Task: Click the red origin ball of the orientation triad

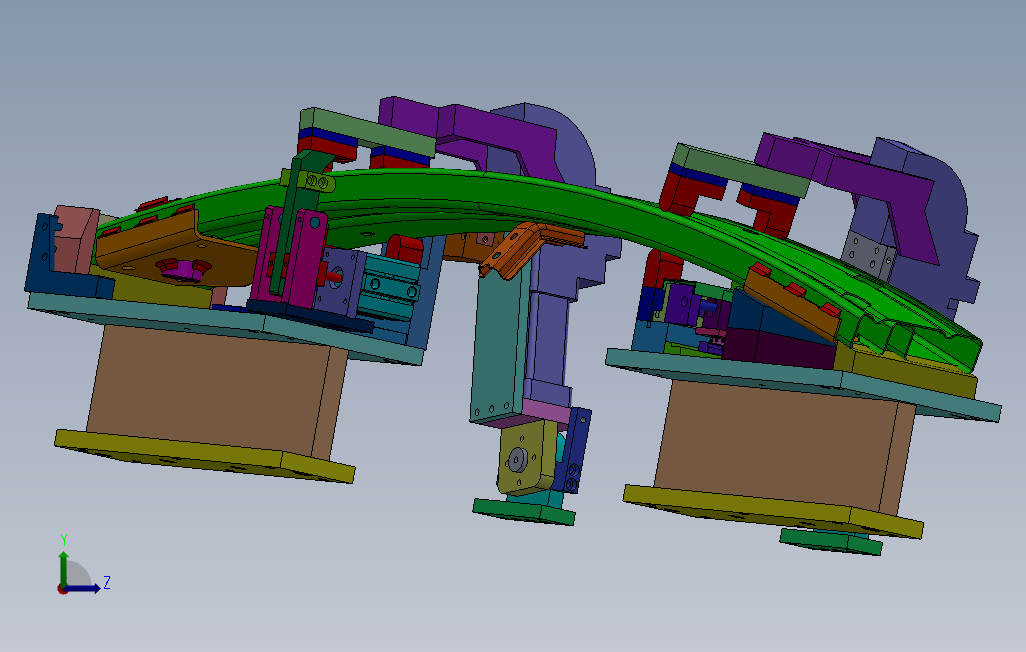Action: click(63, 589)
